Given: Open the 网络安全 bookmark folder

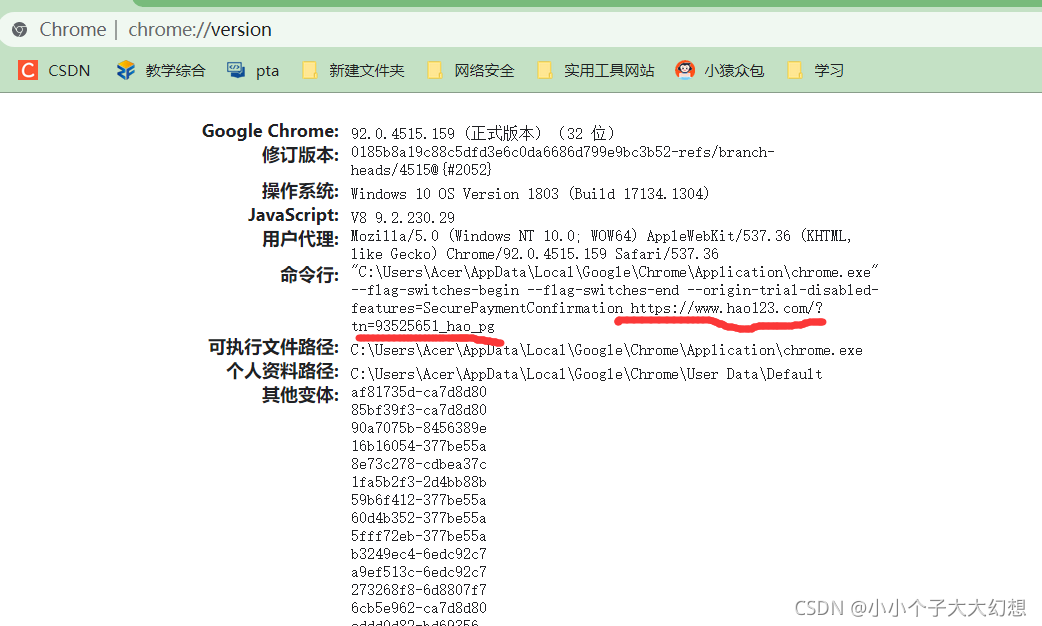Looking at the screenshot, I should click(x=470, y=70).
